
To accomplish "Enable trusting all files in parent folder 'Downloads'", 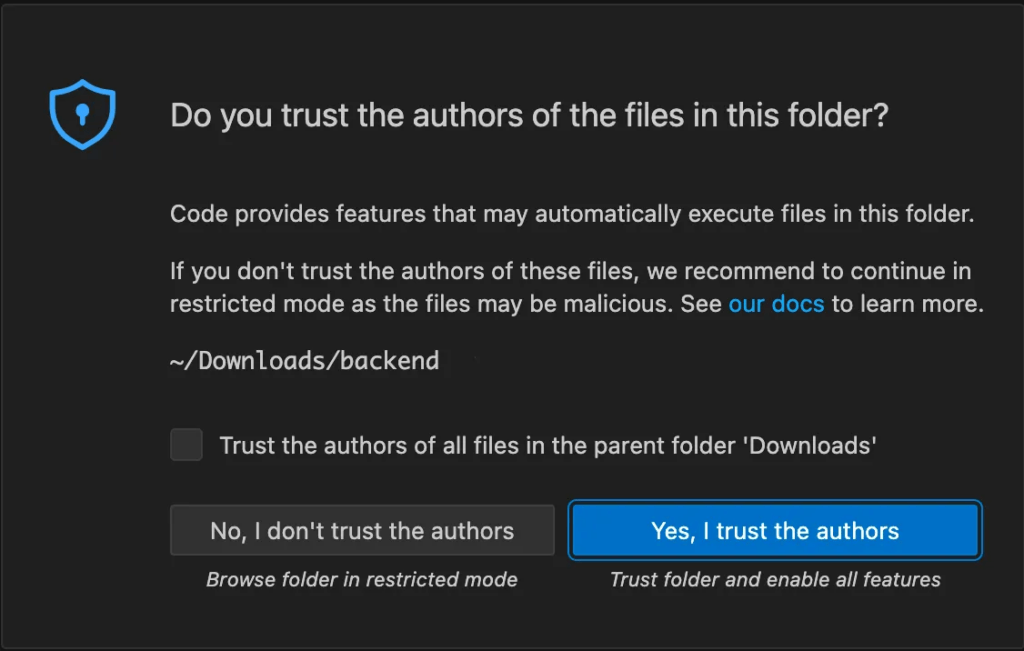I will click(186, 445).
